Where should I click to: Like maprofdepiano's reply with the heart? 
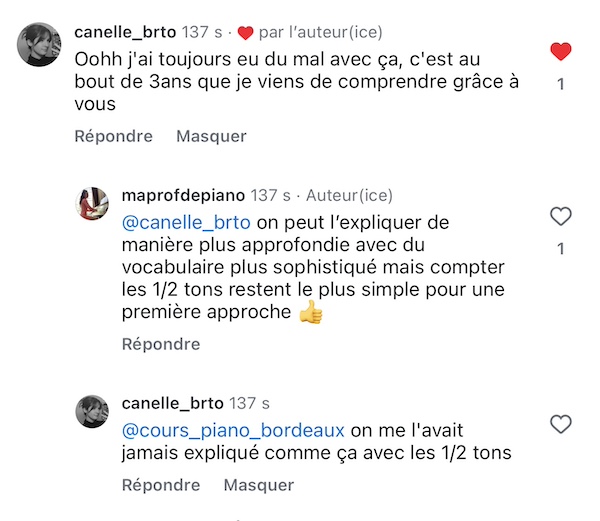pyautogui.click(x=561, y=216)
